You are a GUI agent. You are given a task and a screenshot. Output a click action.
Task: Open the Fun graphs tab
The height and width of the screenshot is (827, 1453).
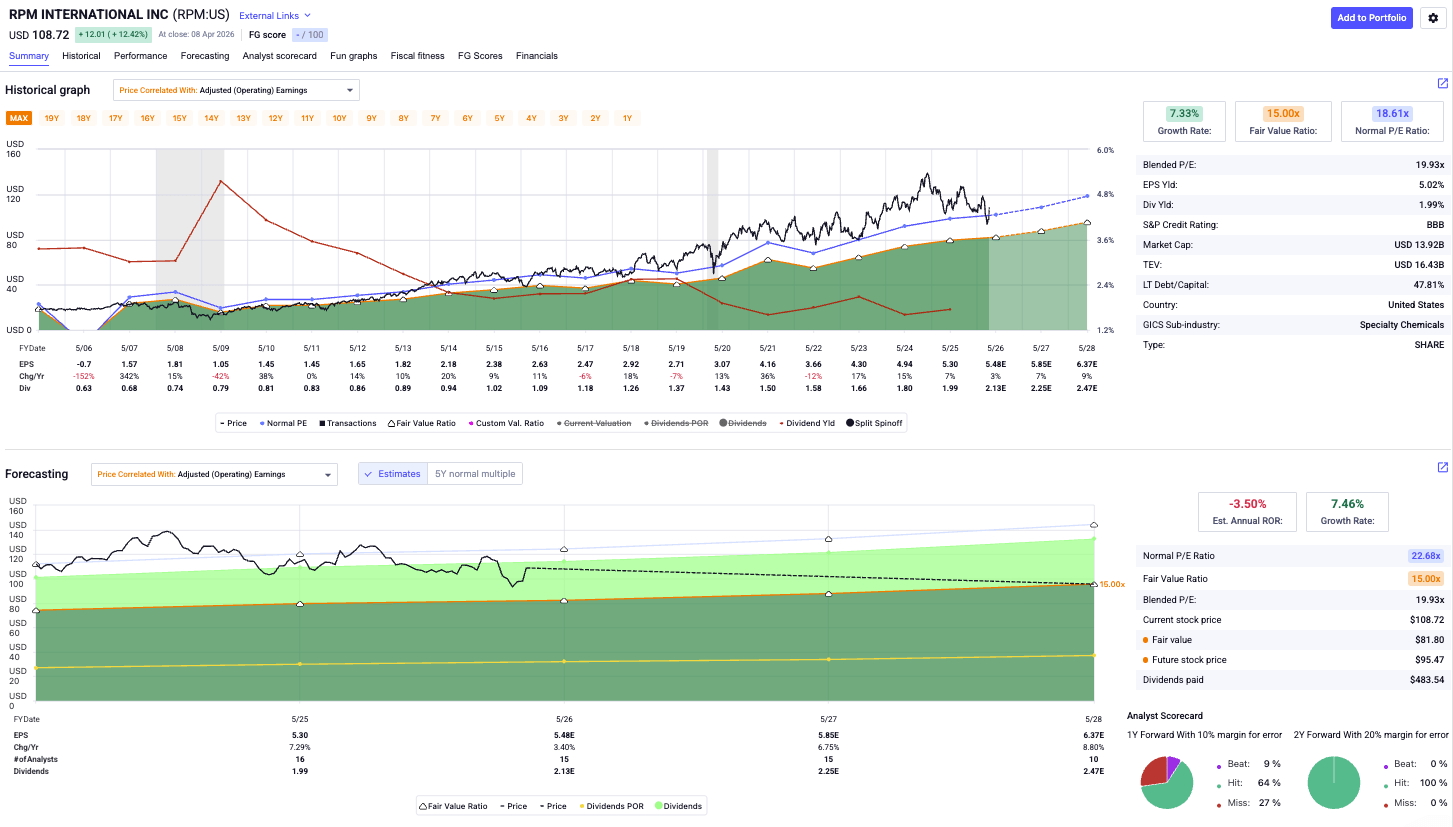[354, 56]
